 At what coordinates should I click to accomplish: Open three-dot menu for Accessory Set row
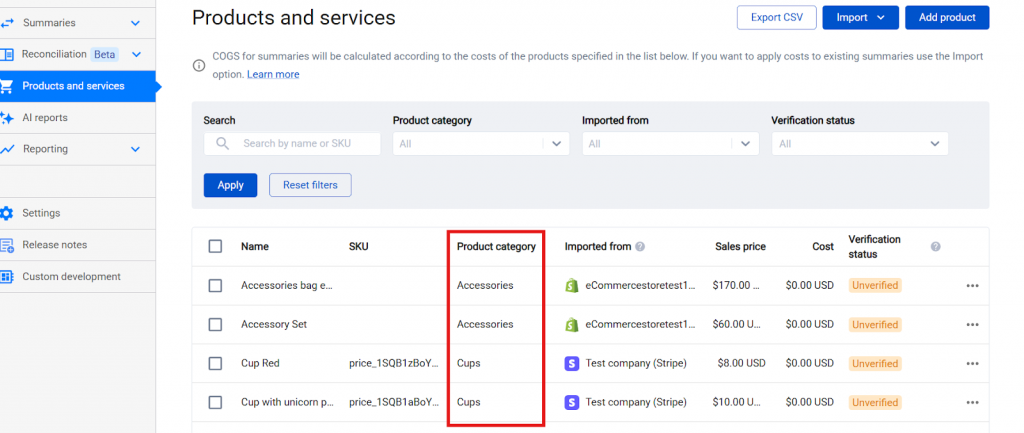(x=972, y=324)
